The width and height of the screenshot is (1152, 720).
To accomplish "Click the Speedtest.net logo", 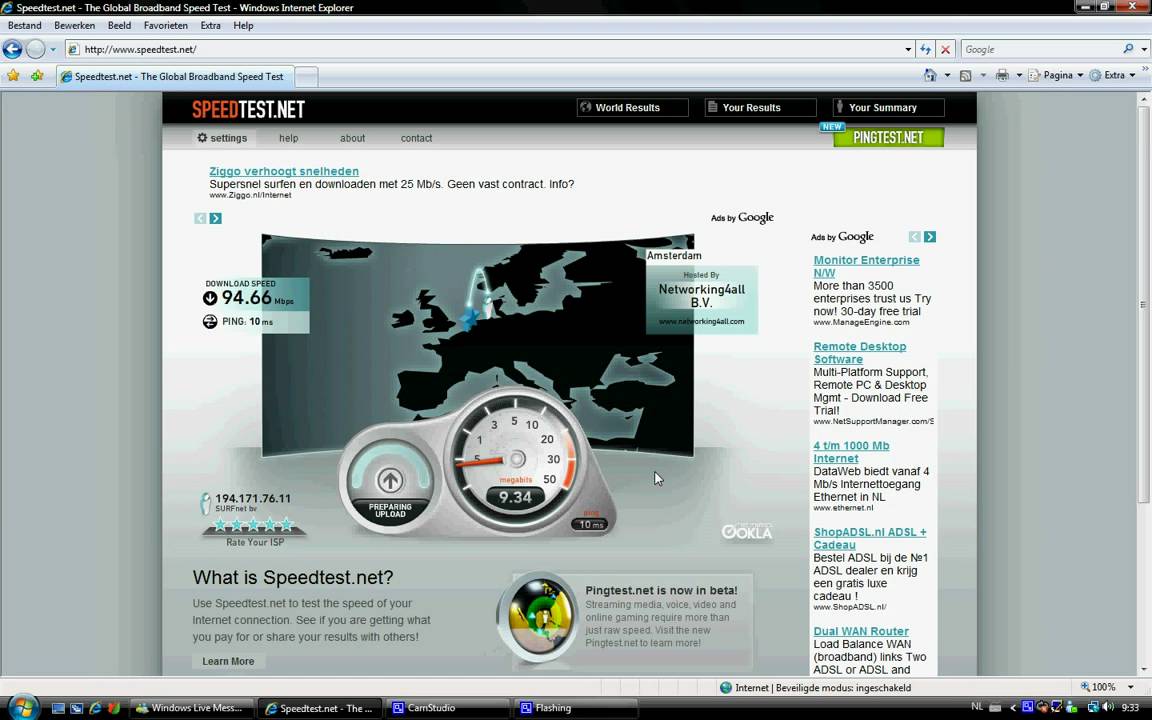I will 248,109.
